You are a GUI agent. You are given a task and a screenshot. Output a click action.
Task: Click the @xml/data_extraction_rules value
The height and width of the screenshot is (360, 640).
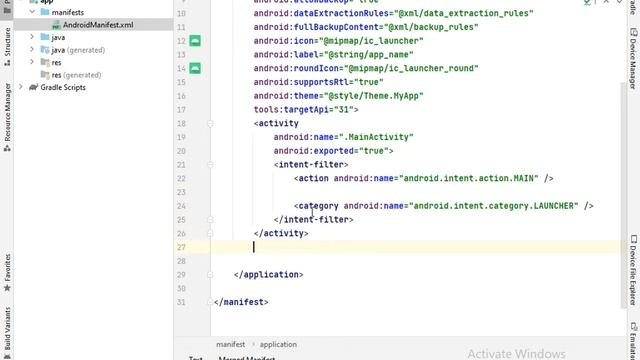point(464,13)
